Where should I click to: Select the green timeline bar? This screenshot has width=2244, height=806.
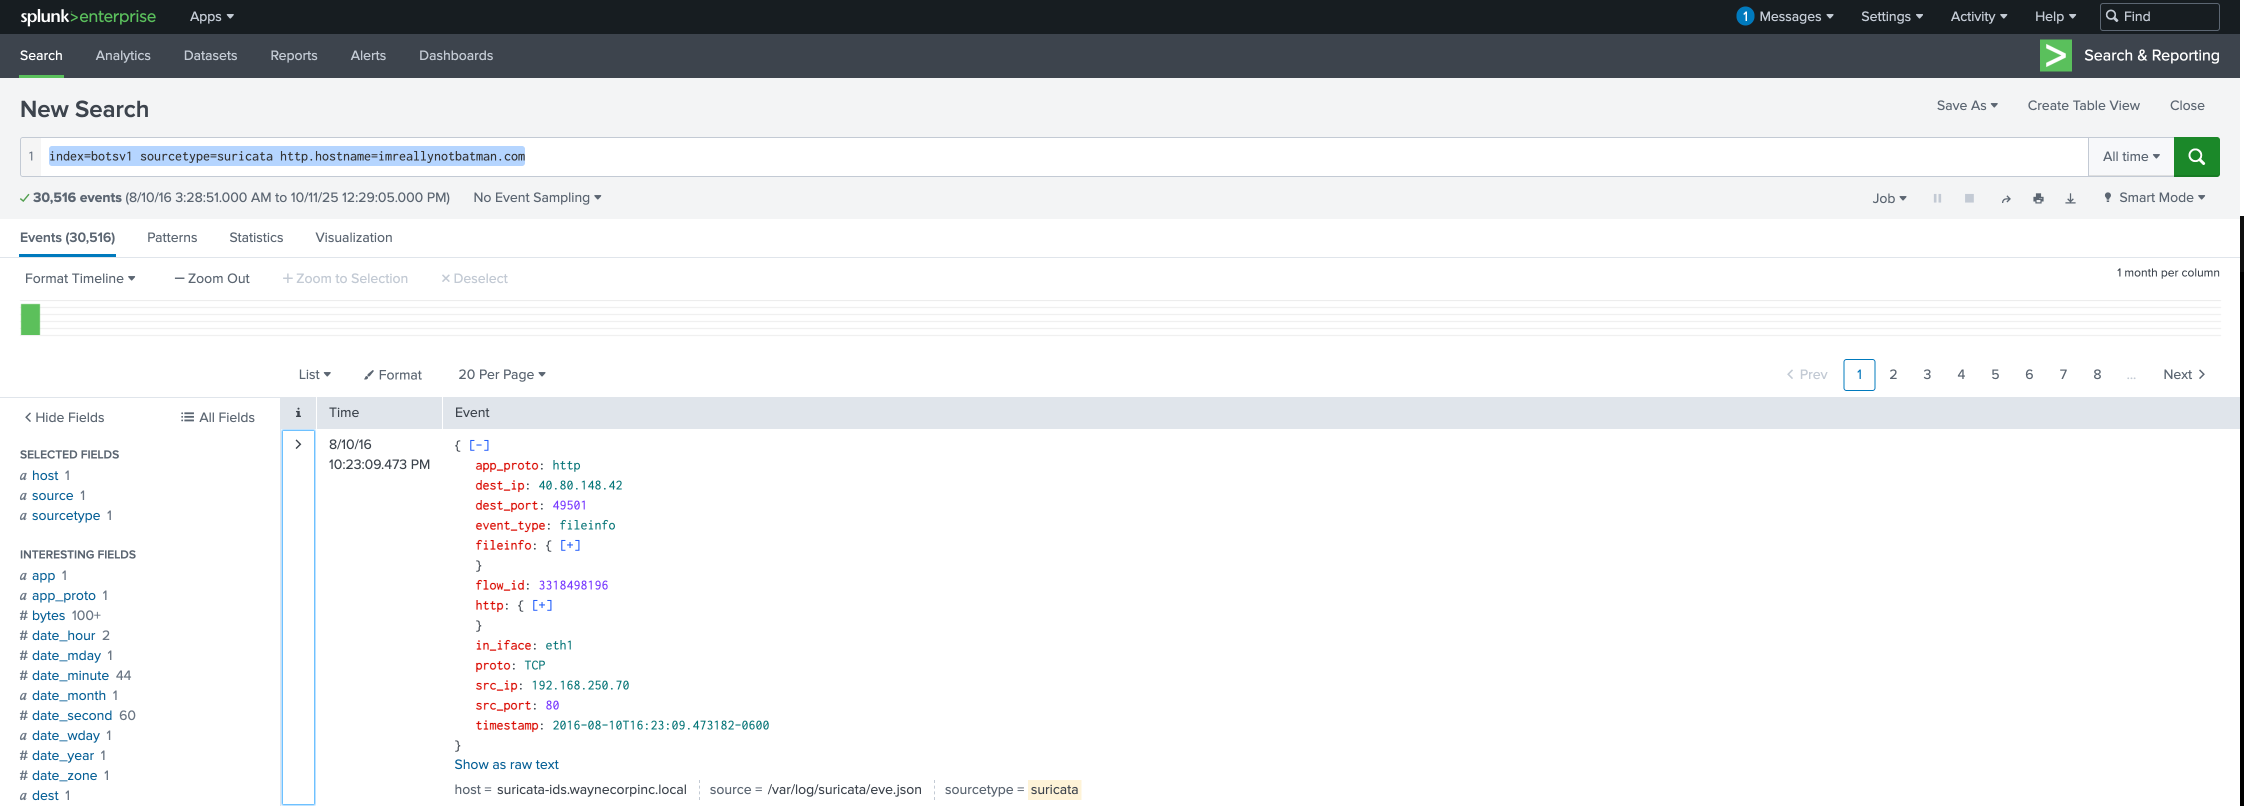point(30,319)
